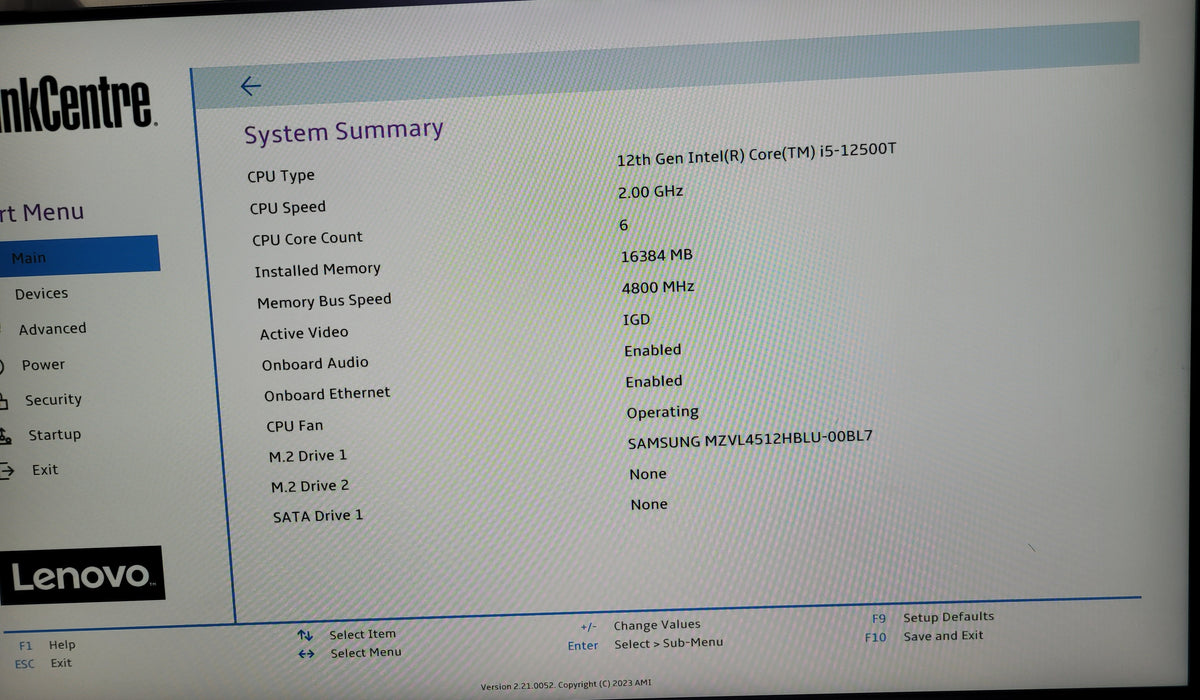The width and height of the screenshot is (1200, 700).
Task: Click the 2.00 GHz value
Action: (x=650, y=191)
